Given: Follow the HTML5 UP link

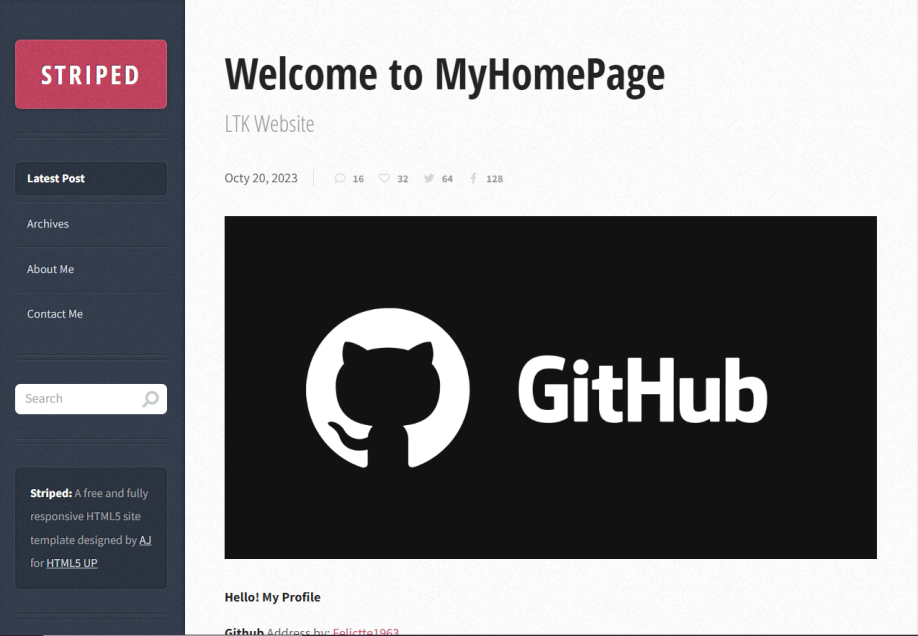Looking at the screenshot, I should coord(72,563).
